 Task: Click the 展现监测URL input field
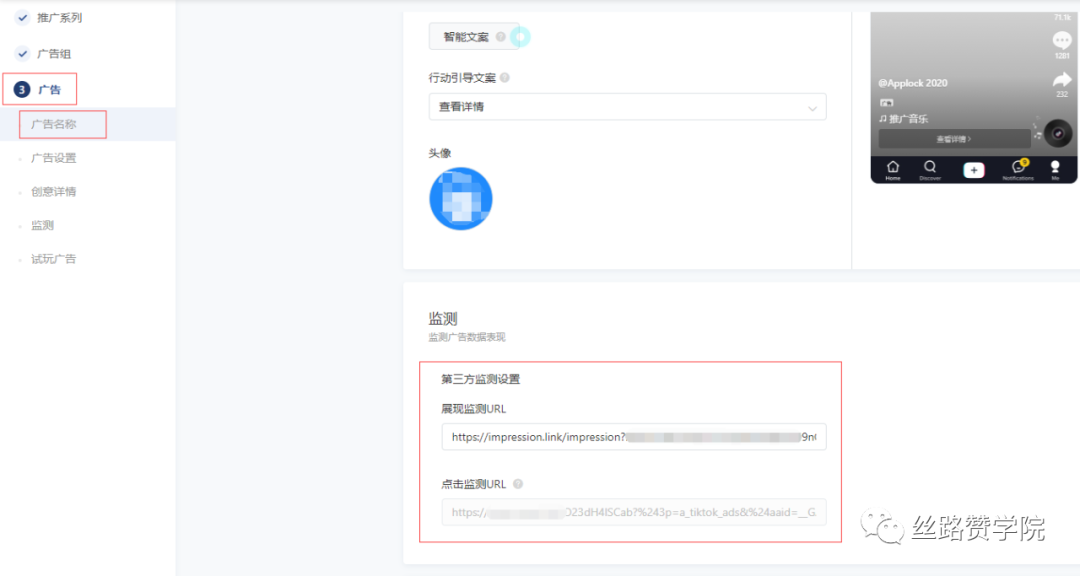[x=633, y=436]
